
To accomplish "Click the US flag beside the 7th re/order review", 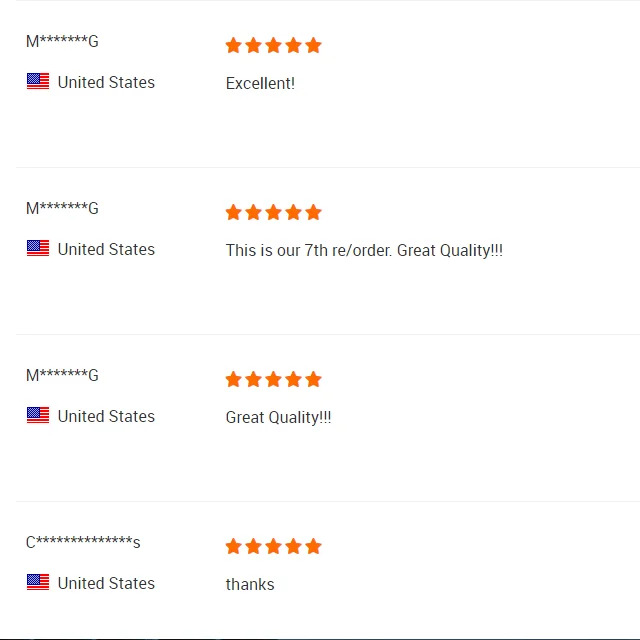I will [38, 249].
